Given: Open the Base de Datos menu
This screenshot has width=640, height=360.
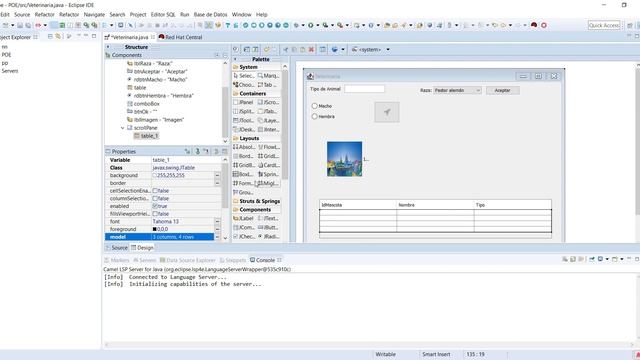Looking at the screenshot, I should [210, 14].
